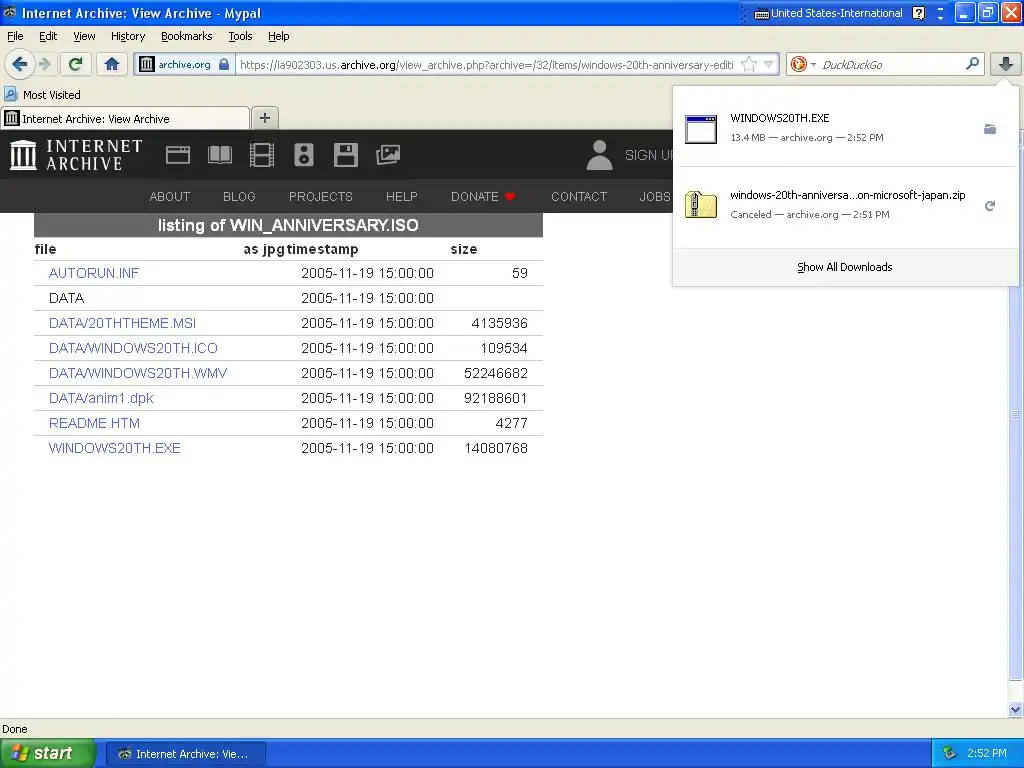Click BLOG in the site navigation
Image resolution: width=1024 pixels, height=768 pixels.
pyautogui.click(x=239, y=197)
